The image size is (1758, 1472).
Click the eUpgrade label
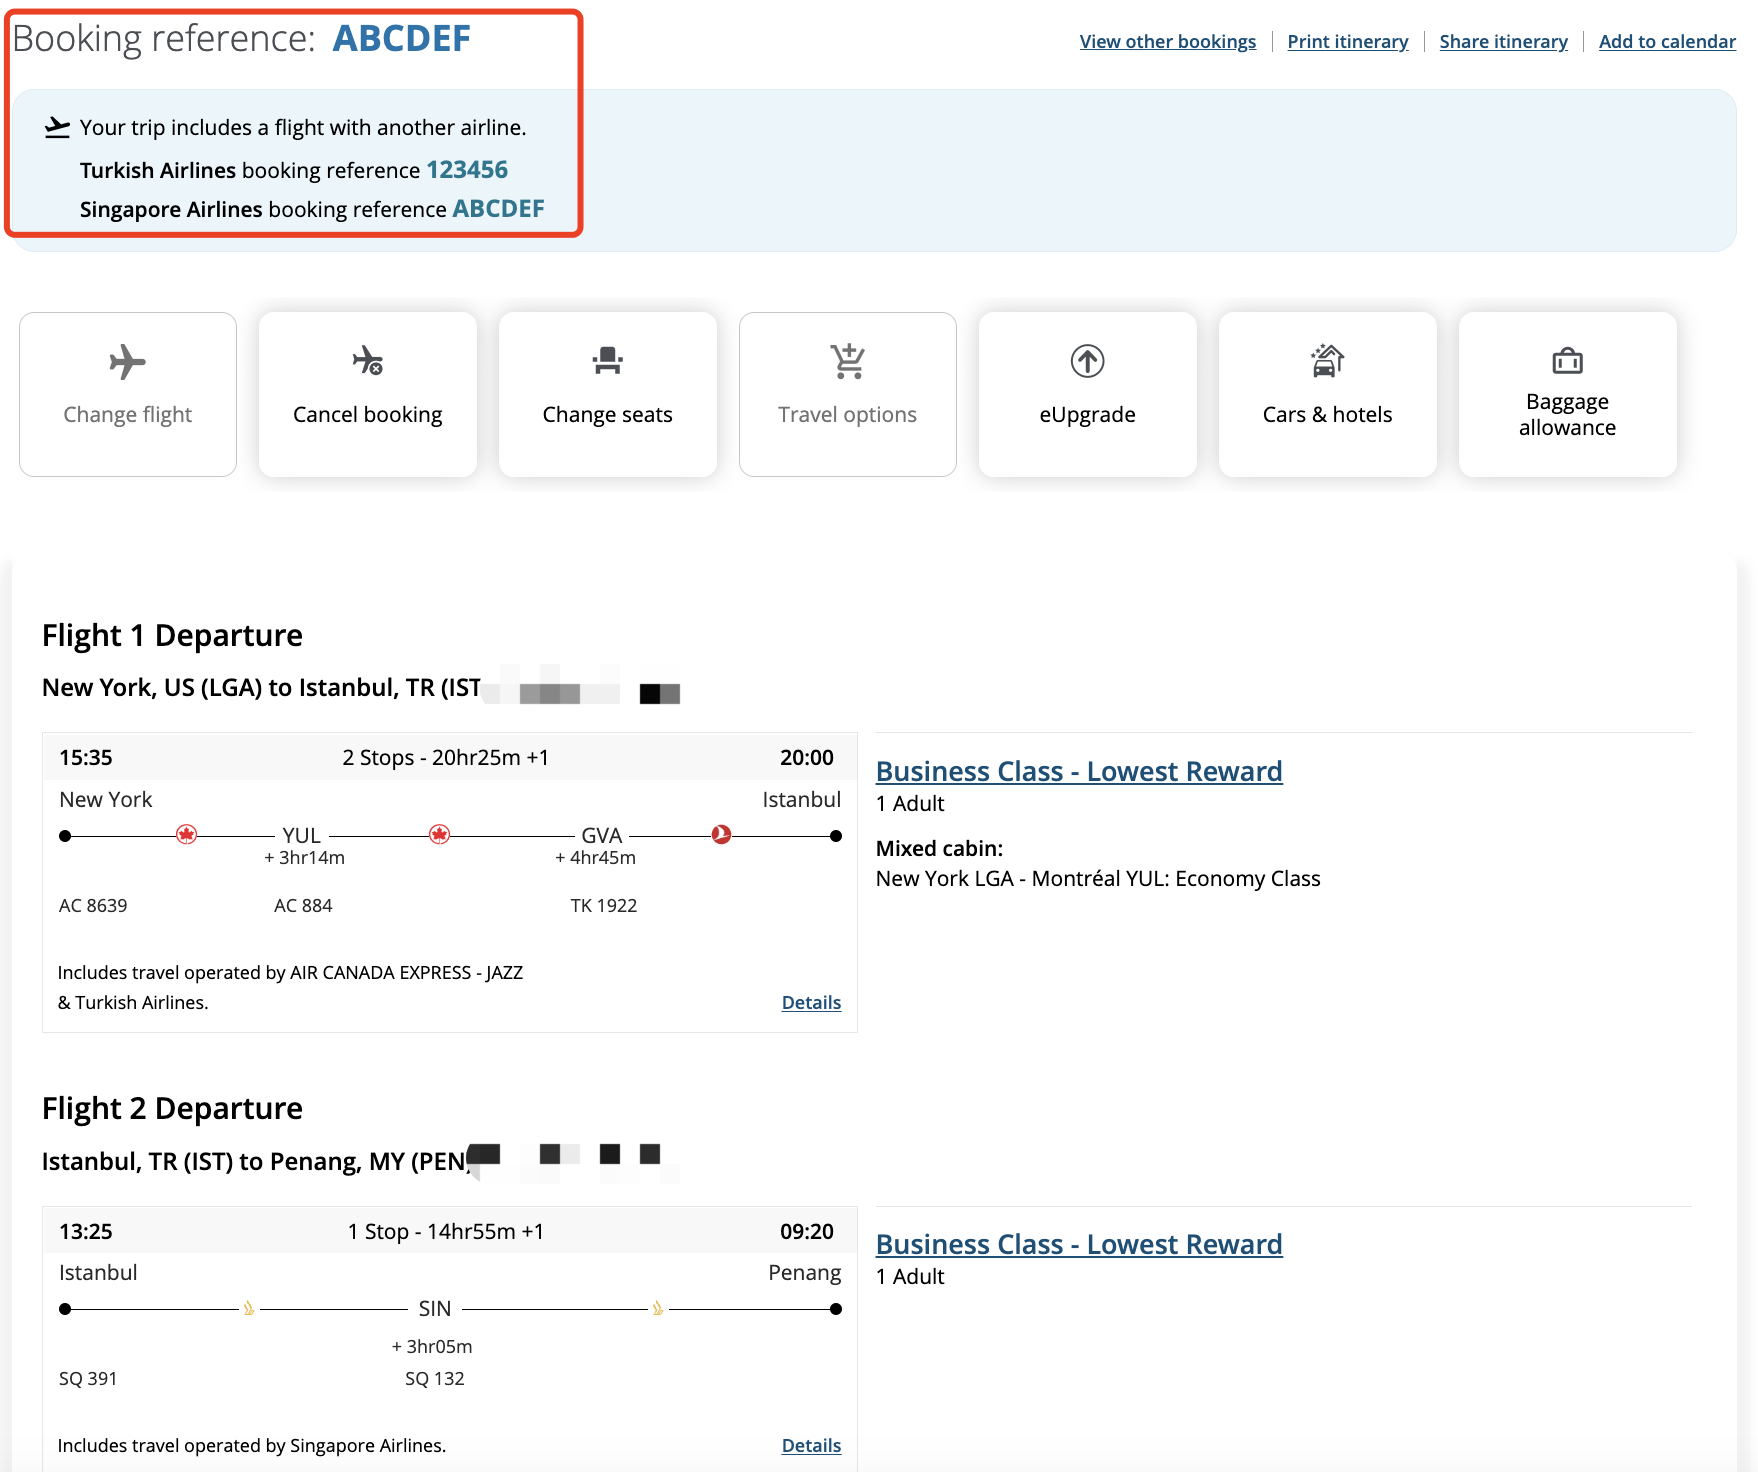(1087, 414)
